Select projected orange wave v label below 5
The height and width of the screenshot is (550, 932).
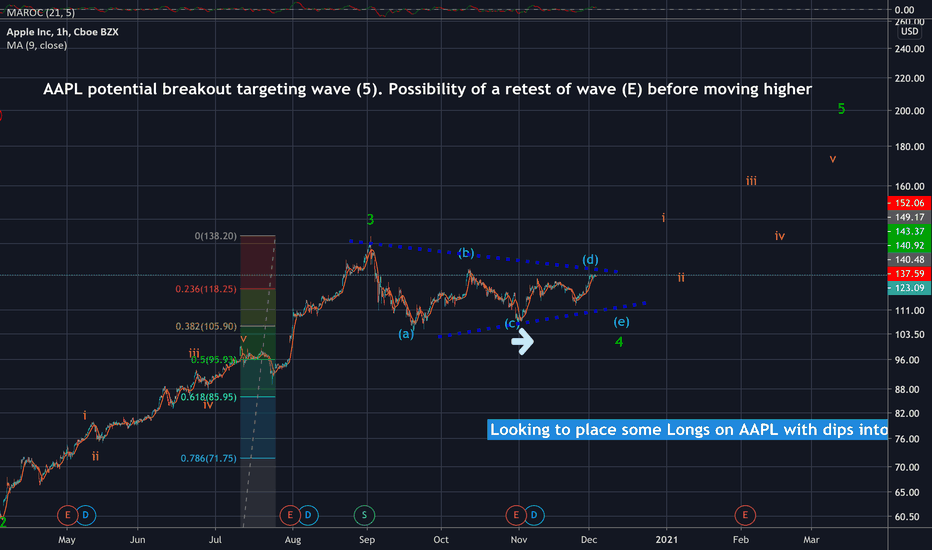(833, 159)
